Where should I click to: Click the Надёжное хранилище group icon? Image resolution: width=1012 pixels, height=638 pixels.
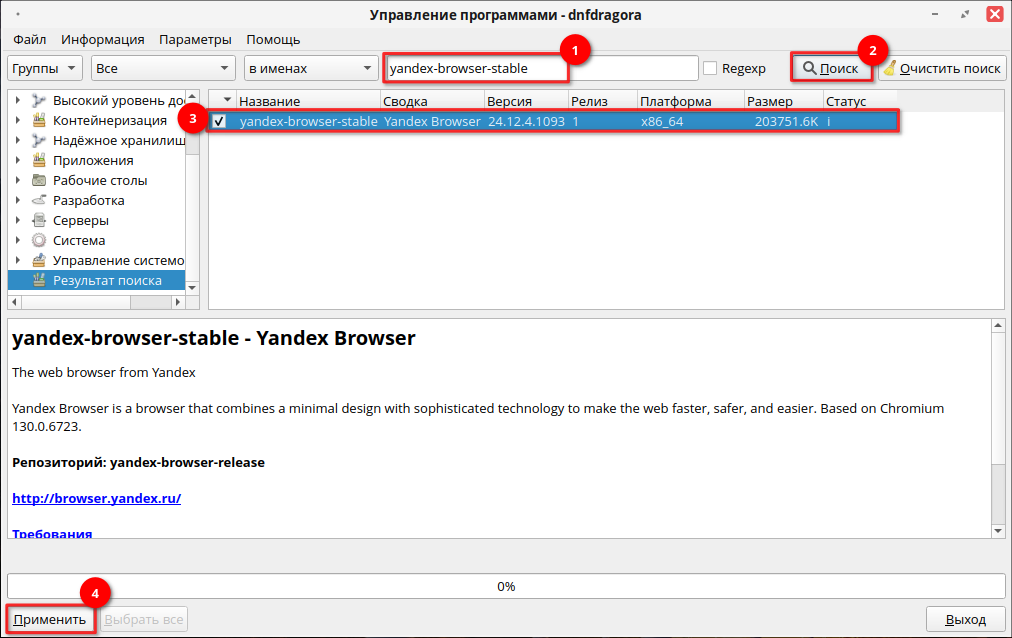point(39,141)
